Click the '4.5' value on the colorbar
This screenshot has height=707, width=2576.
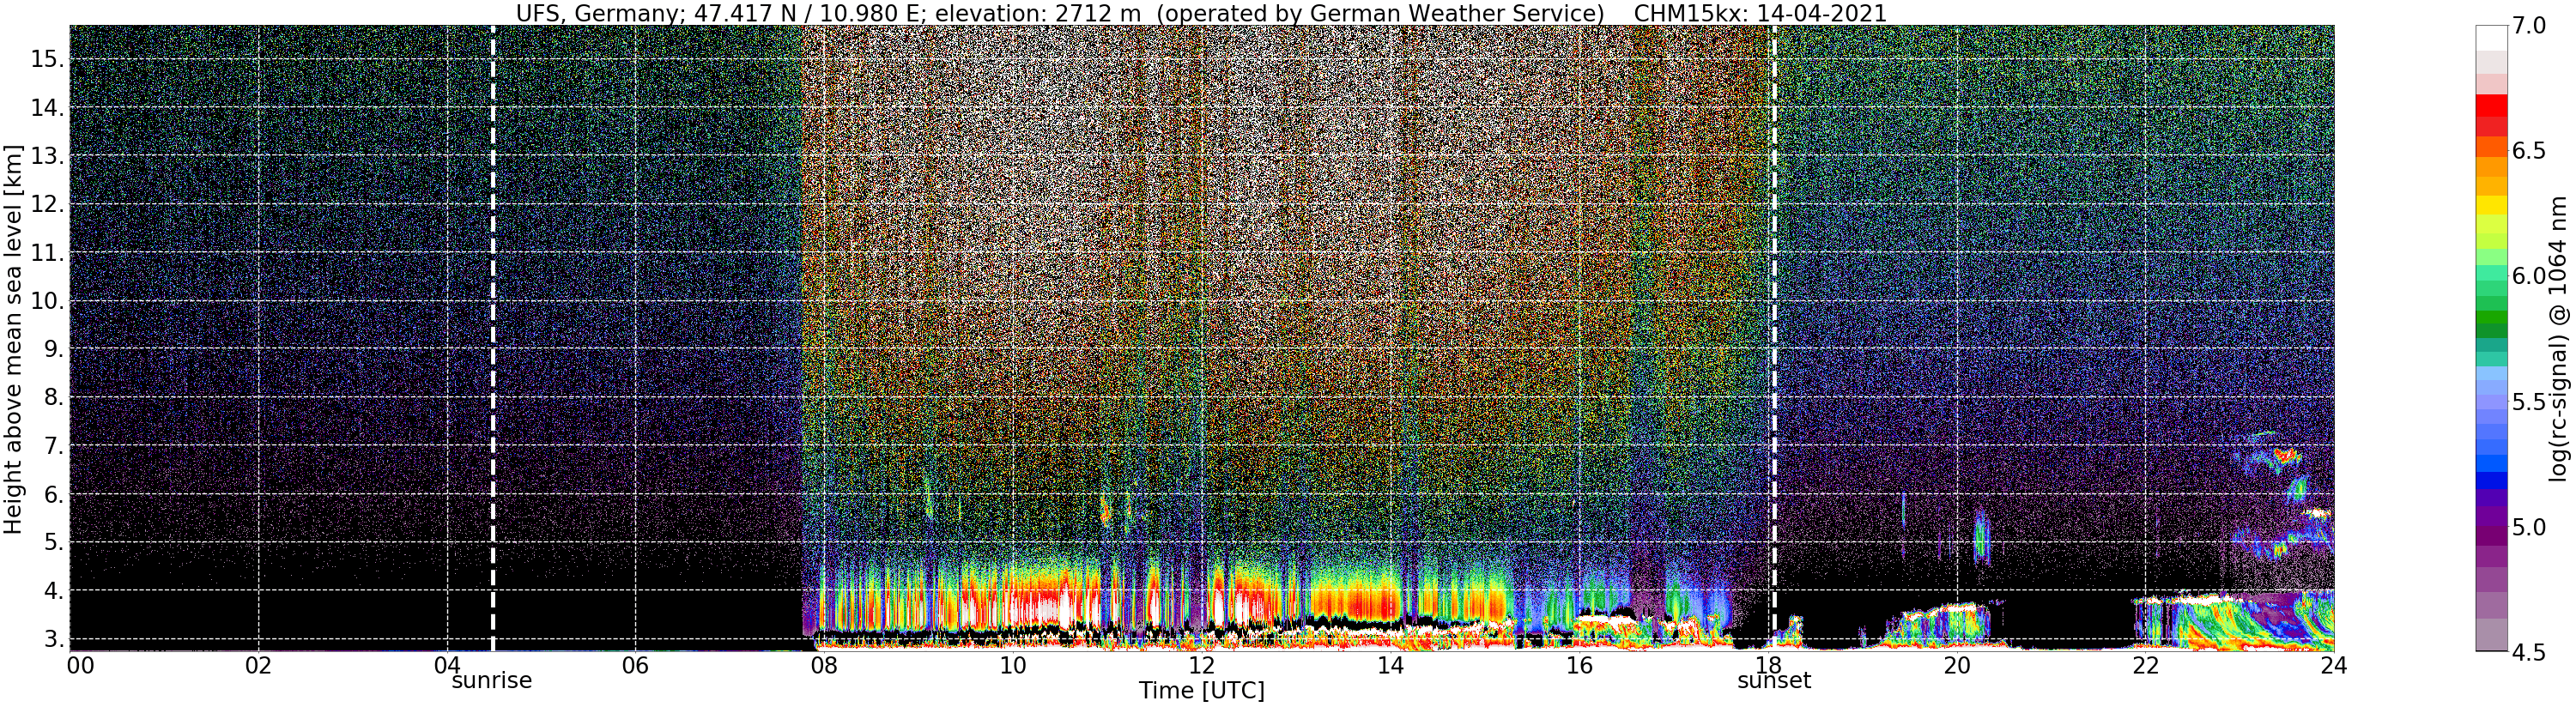pyautogui.click(x=2529, y=652)
